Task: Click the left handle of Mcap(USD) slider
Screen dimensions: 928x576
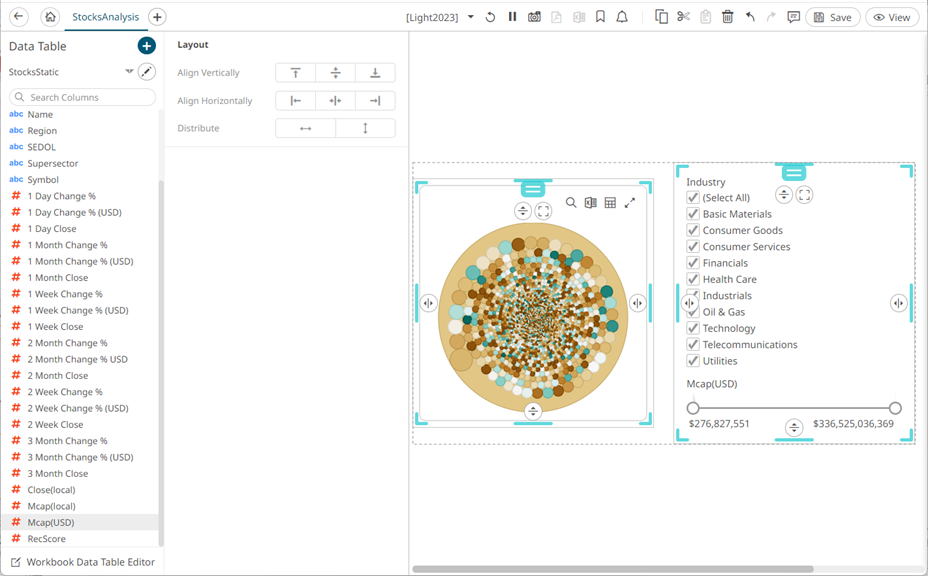Action: (x=693, y=408)
